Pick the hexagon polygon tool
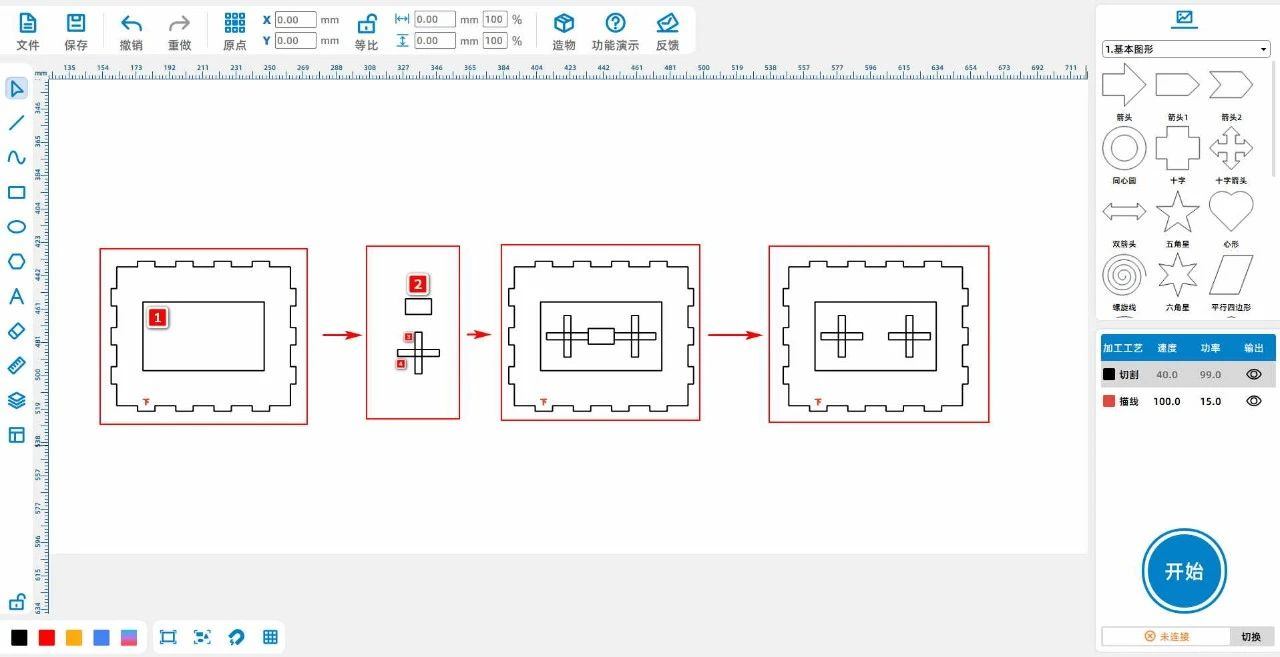 (x=16, y=261)
